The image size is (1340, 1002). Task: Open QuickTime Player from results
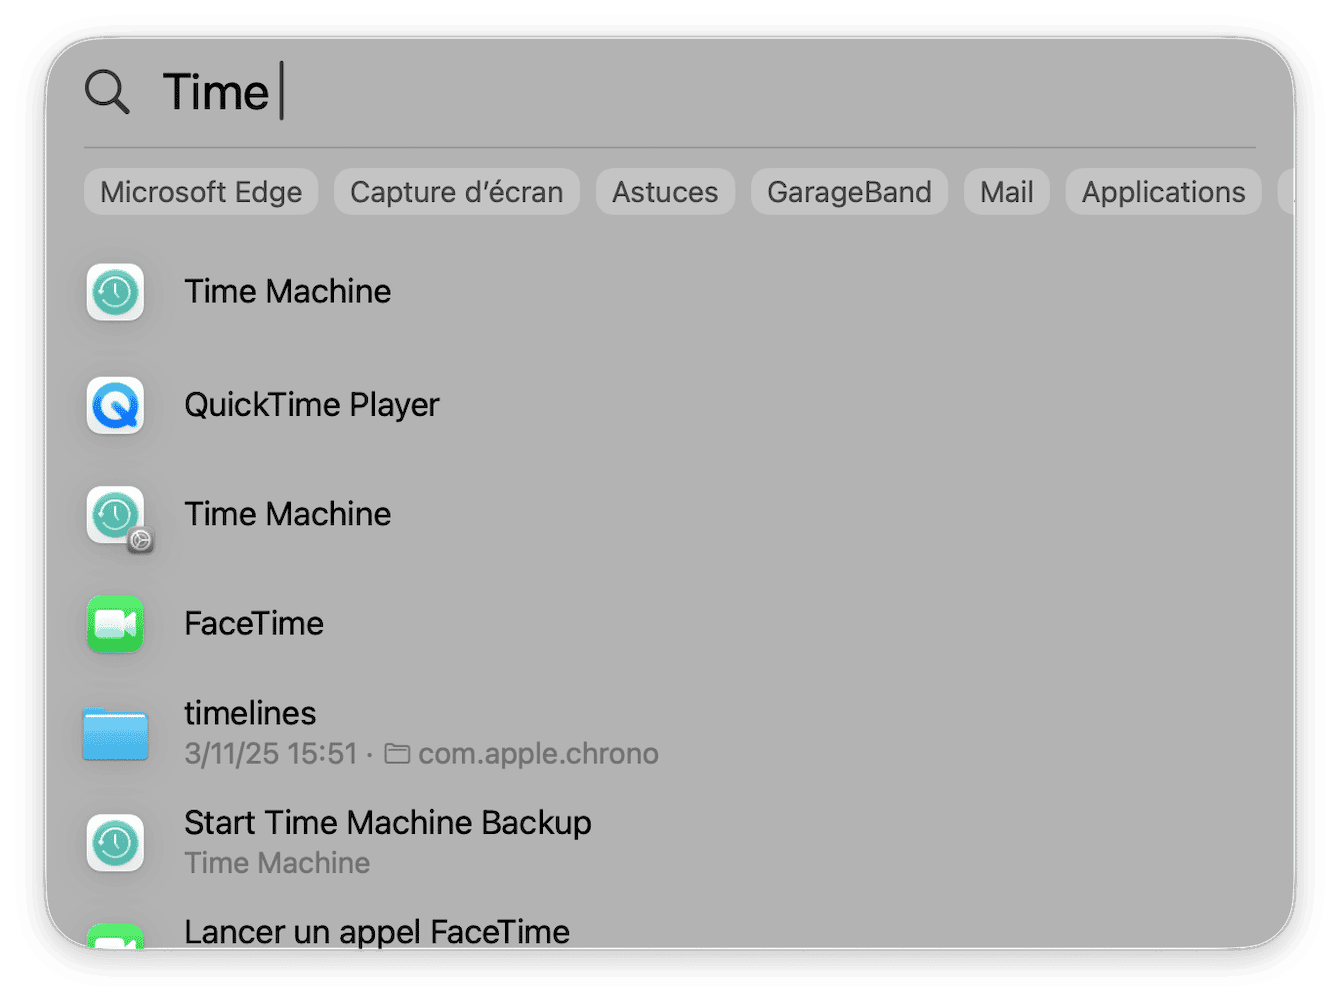311,405
